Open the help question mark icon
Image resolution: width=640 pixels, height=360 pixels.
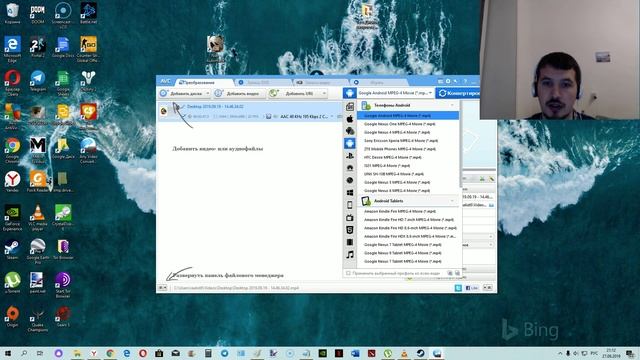click(x=465, y=81)
